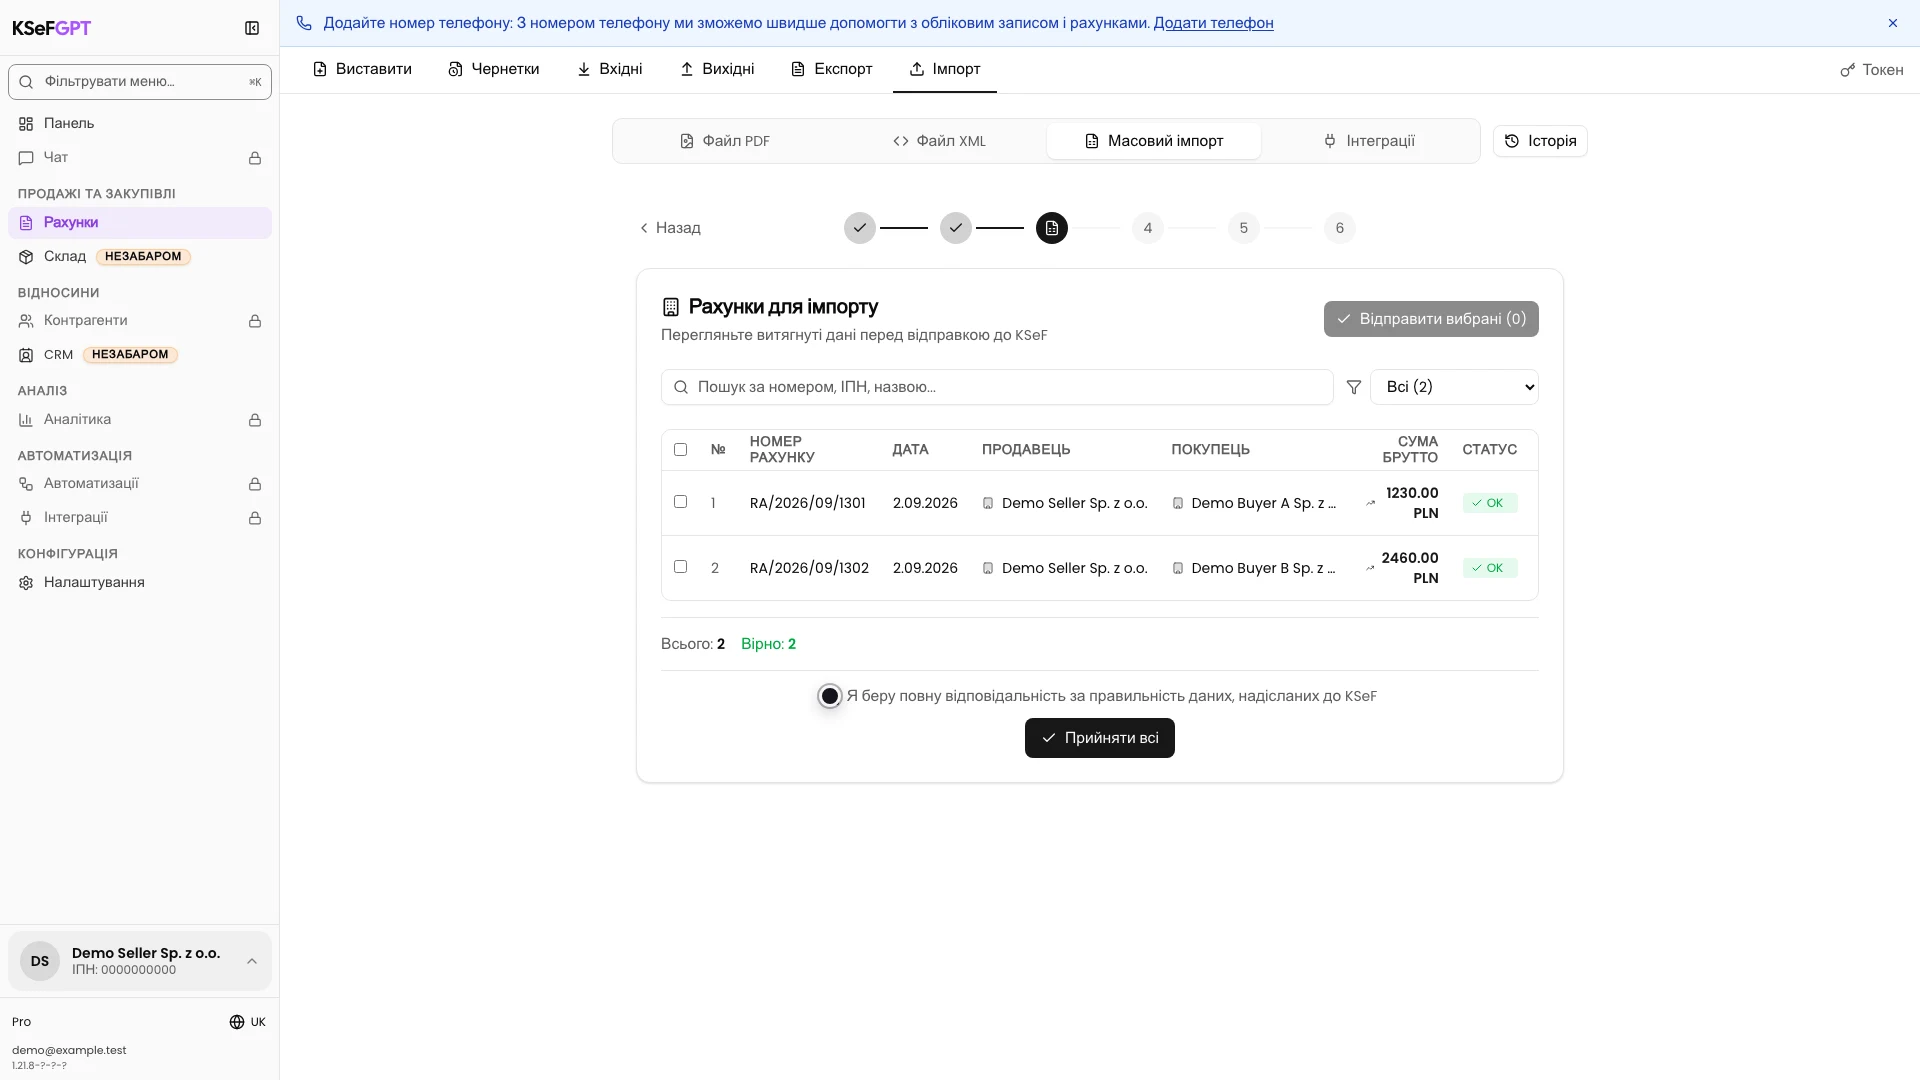The image size is (1920, 1080).
Task: Click Відправити вибрані (0) button
Action: point(1431,319)
